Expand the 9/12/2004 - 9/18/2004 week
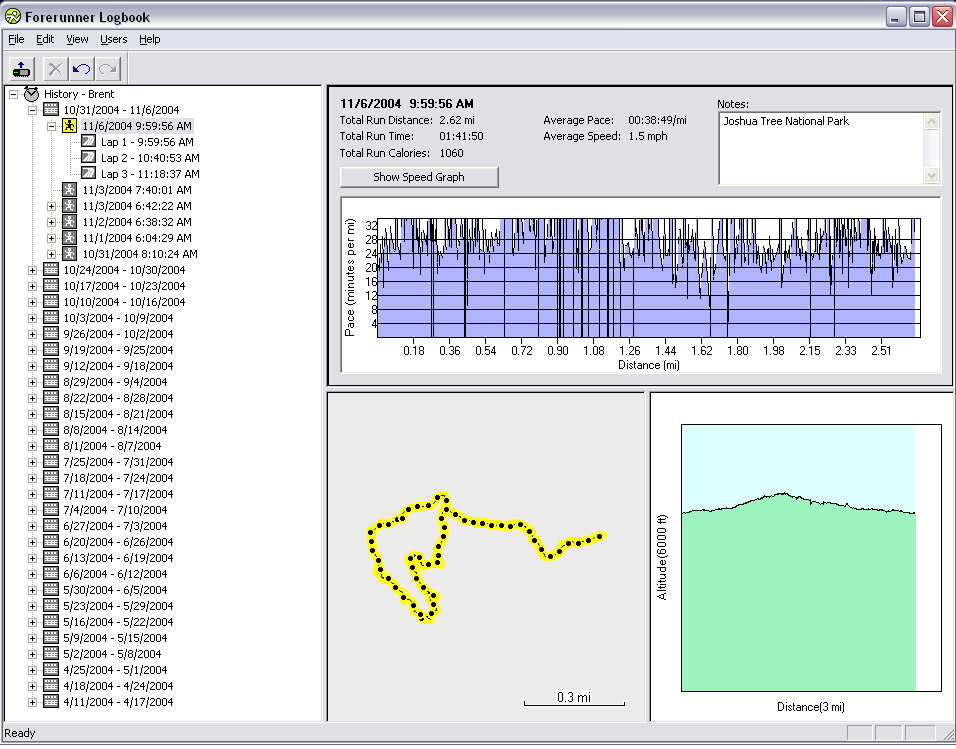This screenshot has width=956, height=749. pos(32,366)
